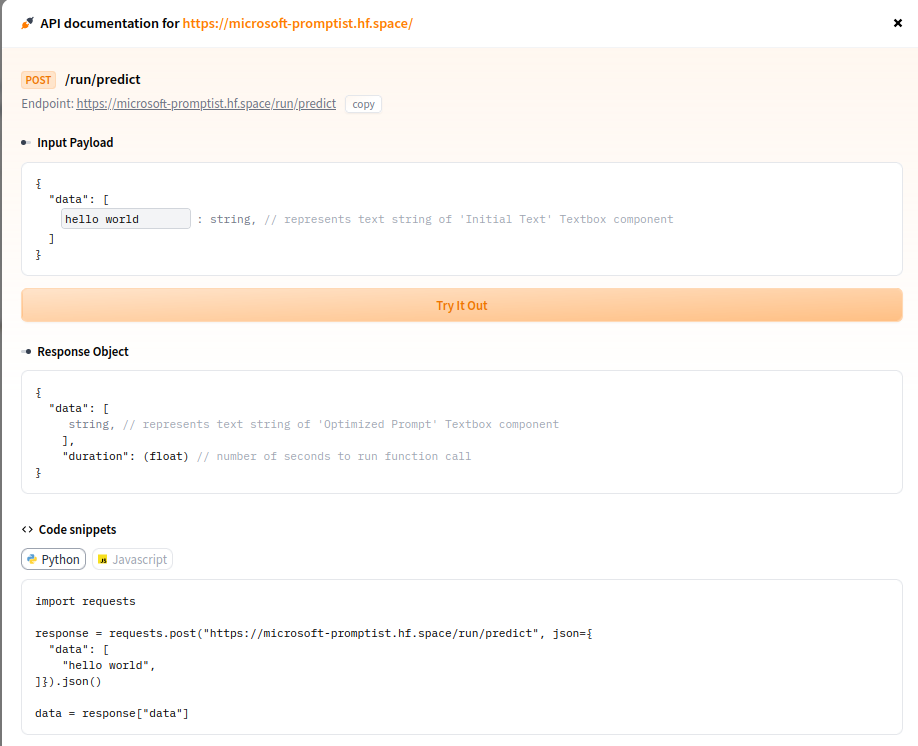Close the API documentation panel
The image size is (918, 746).
click(x=897, y=23)
